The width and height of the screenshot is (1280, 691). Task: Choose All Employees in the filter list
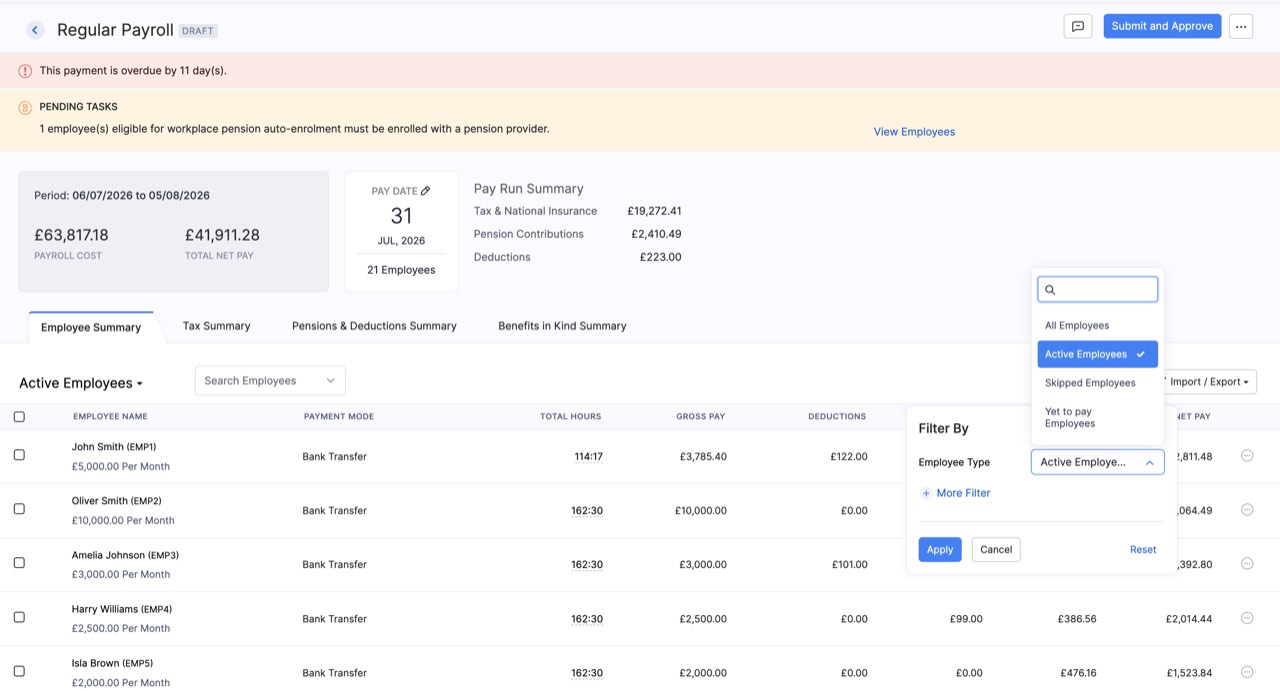coord(1097,325)
